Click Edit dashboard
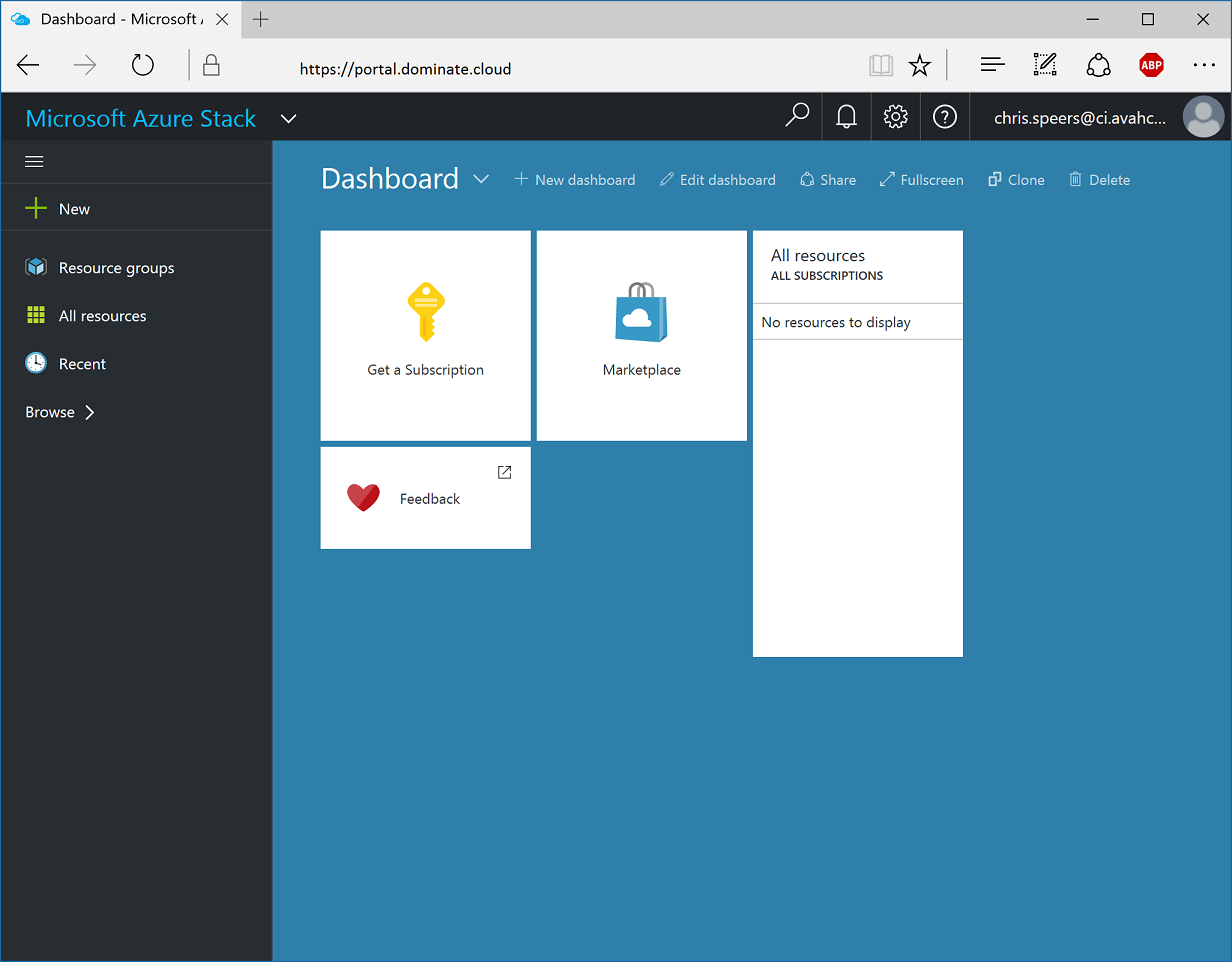 (x=718, y=180)
